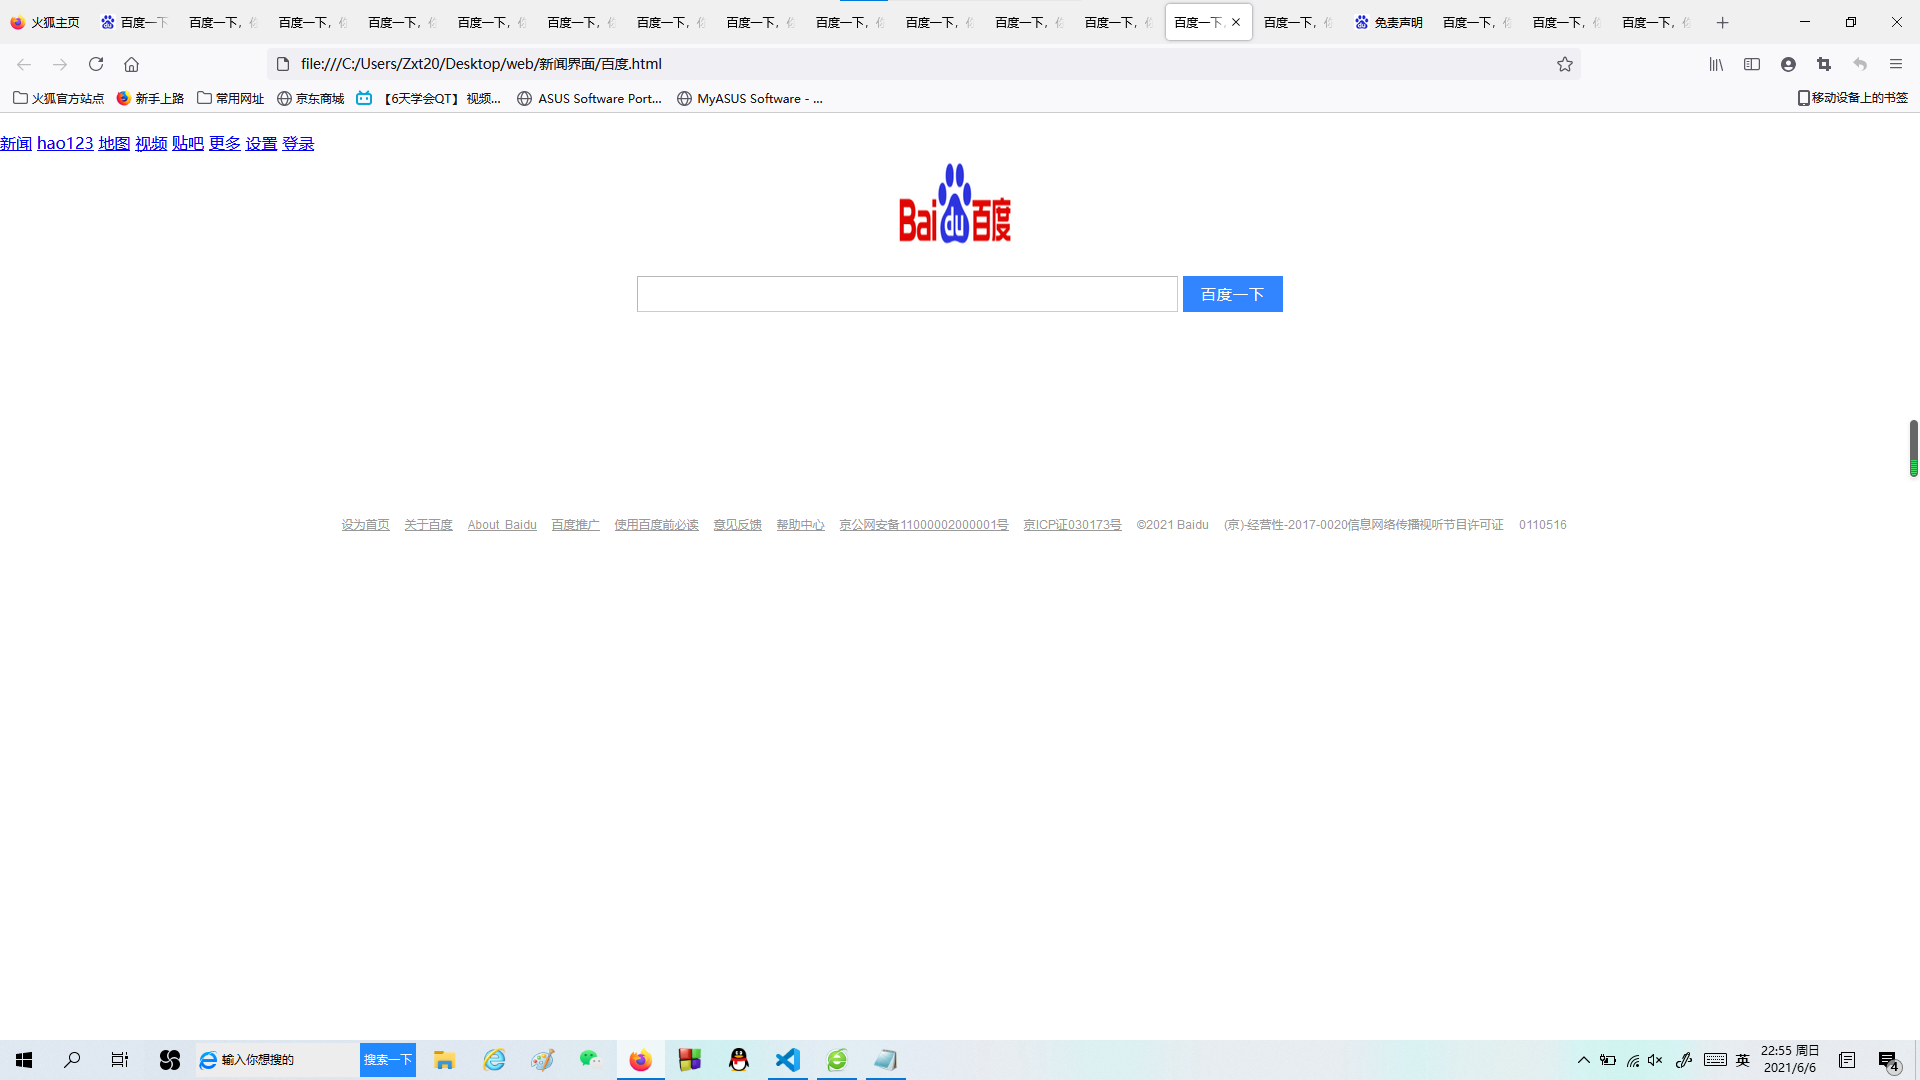Screen dimensions: 1920x1080
Task: Open Internet Explorer icon in taskbar
Action: click(495, 1060)
